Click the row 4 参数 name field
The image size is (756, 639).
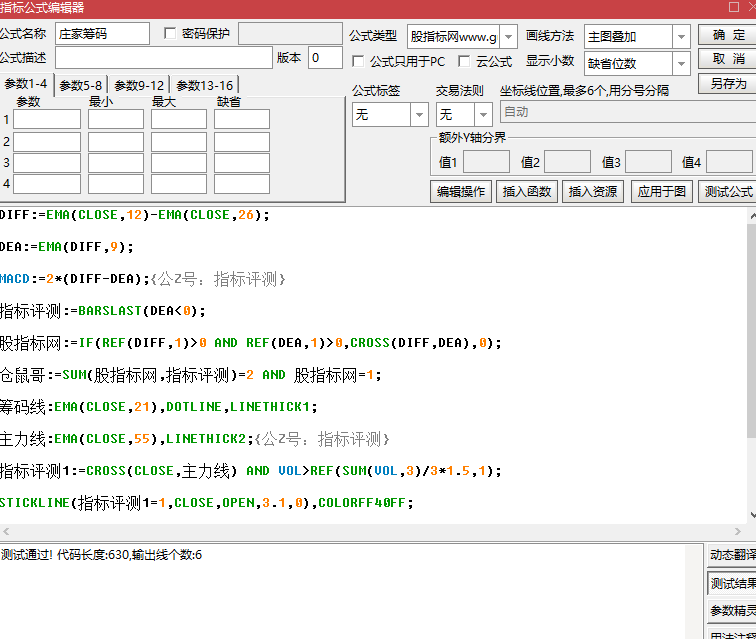[x=47, y=184]
